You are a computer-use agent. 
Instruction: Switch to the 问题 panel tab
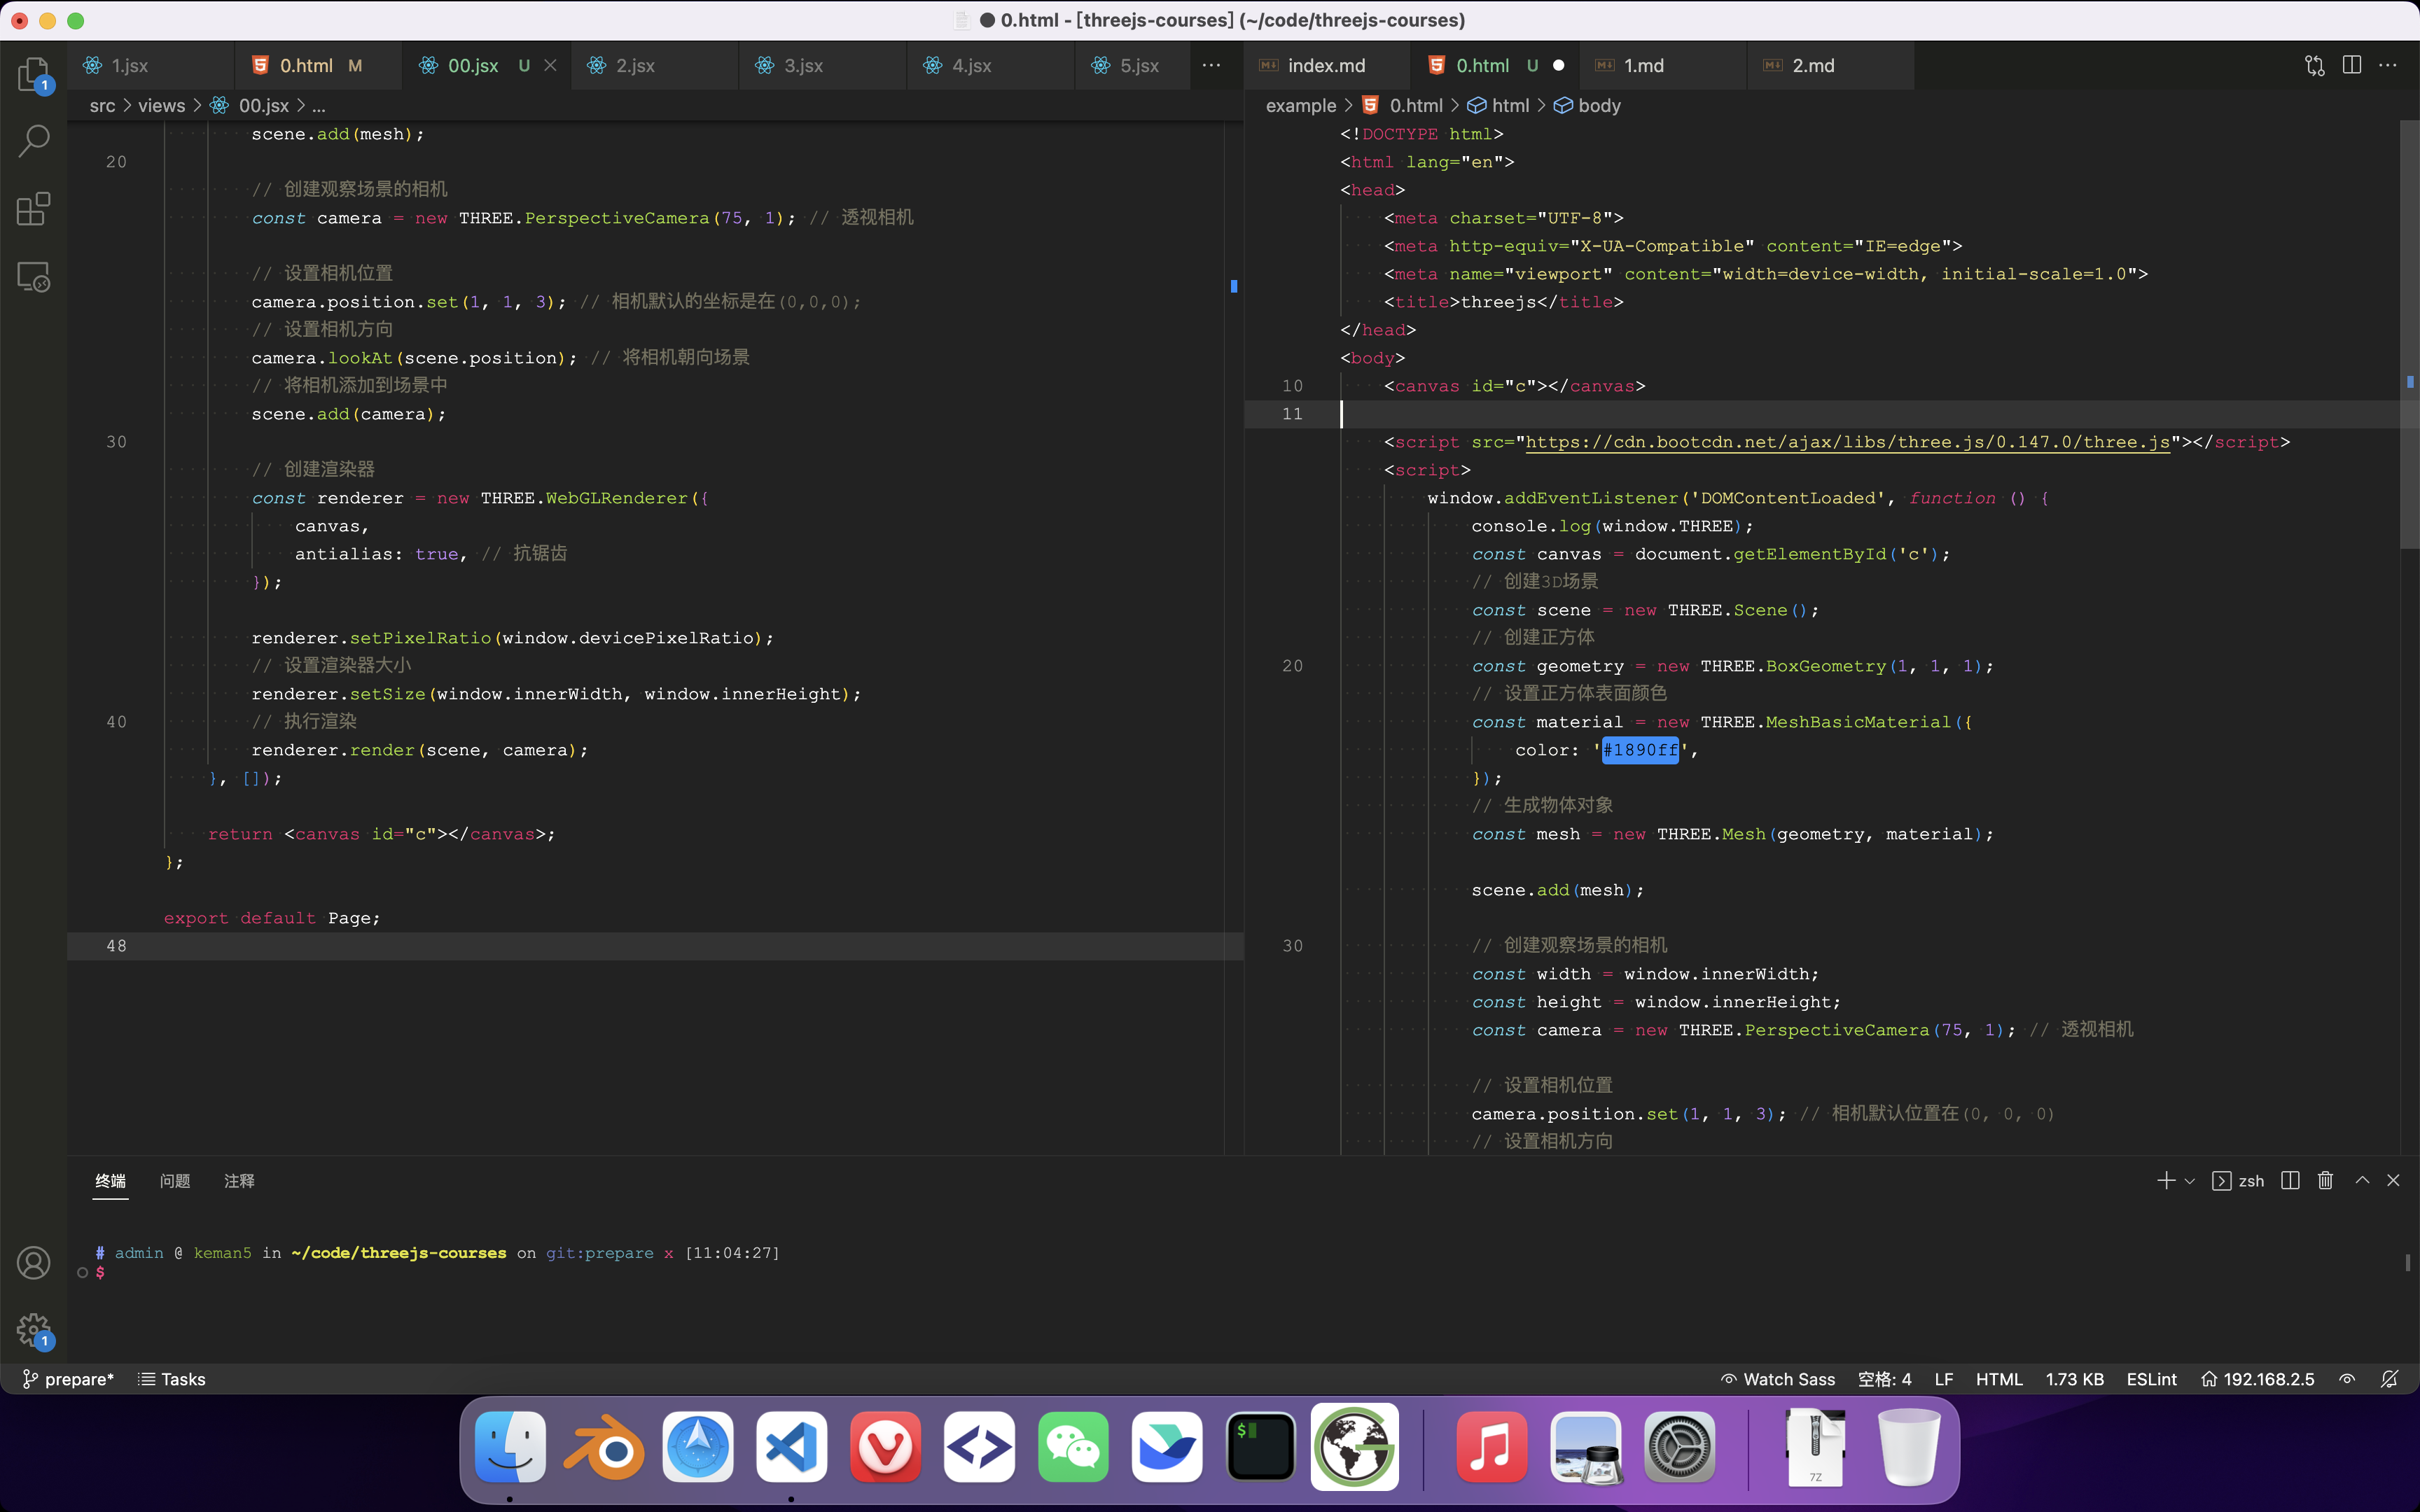coord(175,1181)
